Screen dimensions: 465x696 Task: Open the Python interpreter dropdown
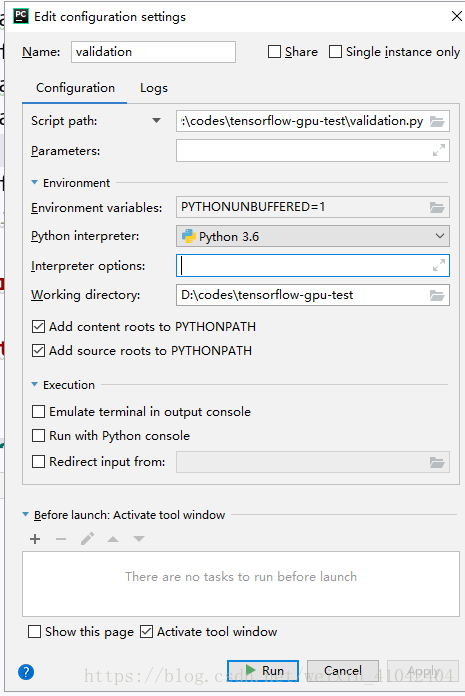(313, 236)
